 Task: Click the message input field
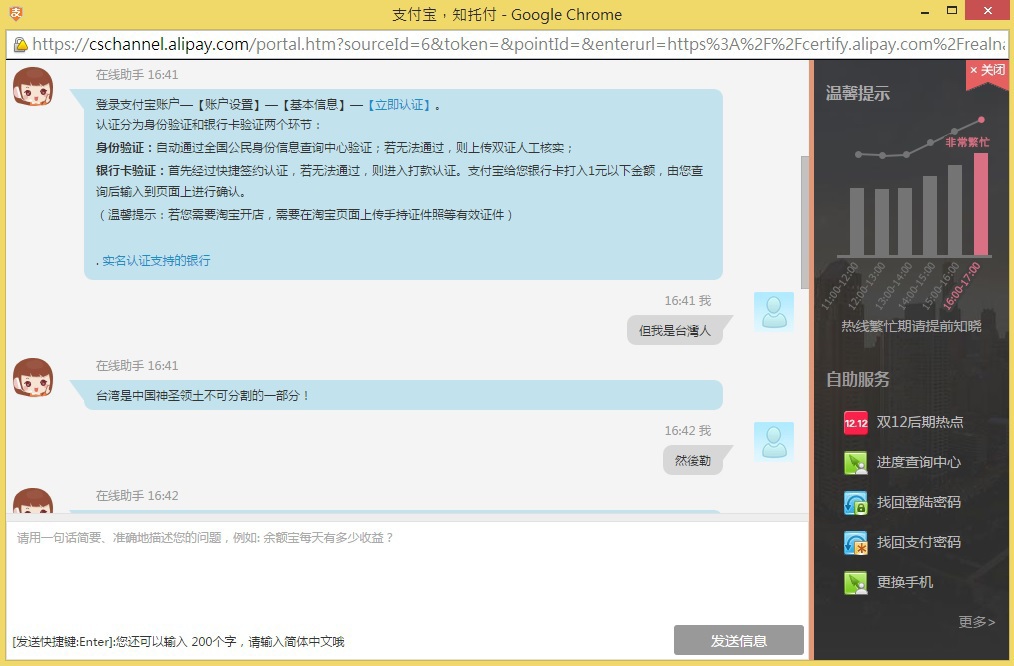coord(407,572)
